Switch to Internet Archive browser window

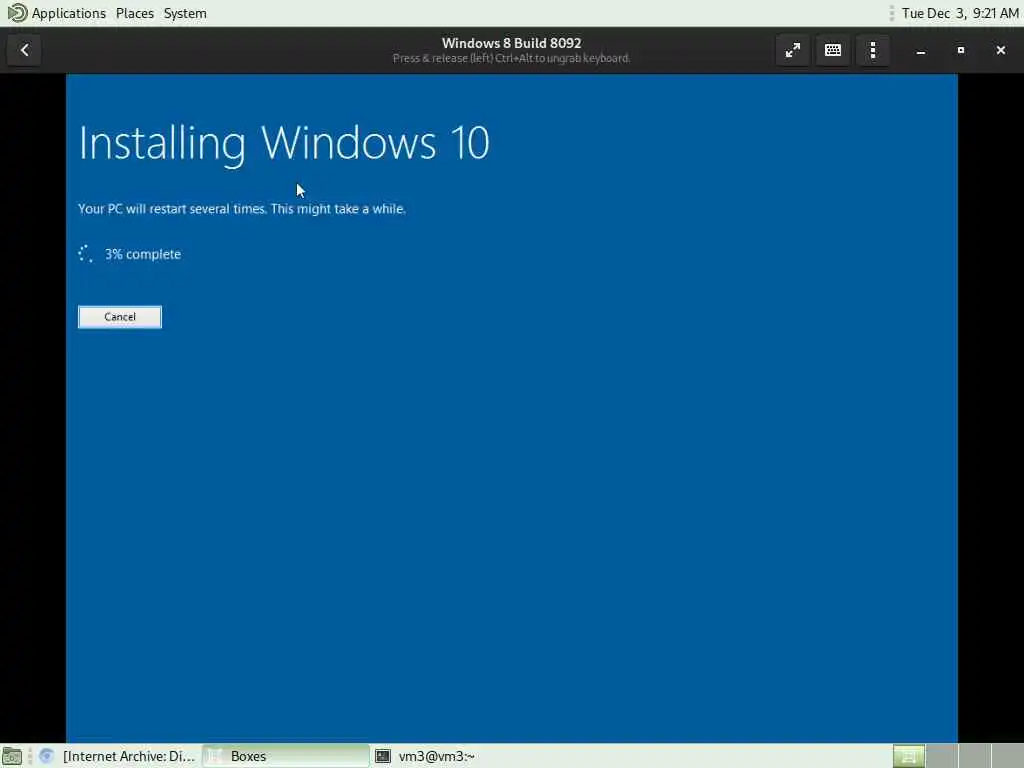(x=118, y=756)
